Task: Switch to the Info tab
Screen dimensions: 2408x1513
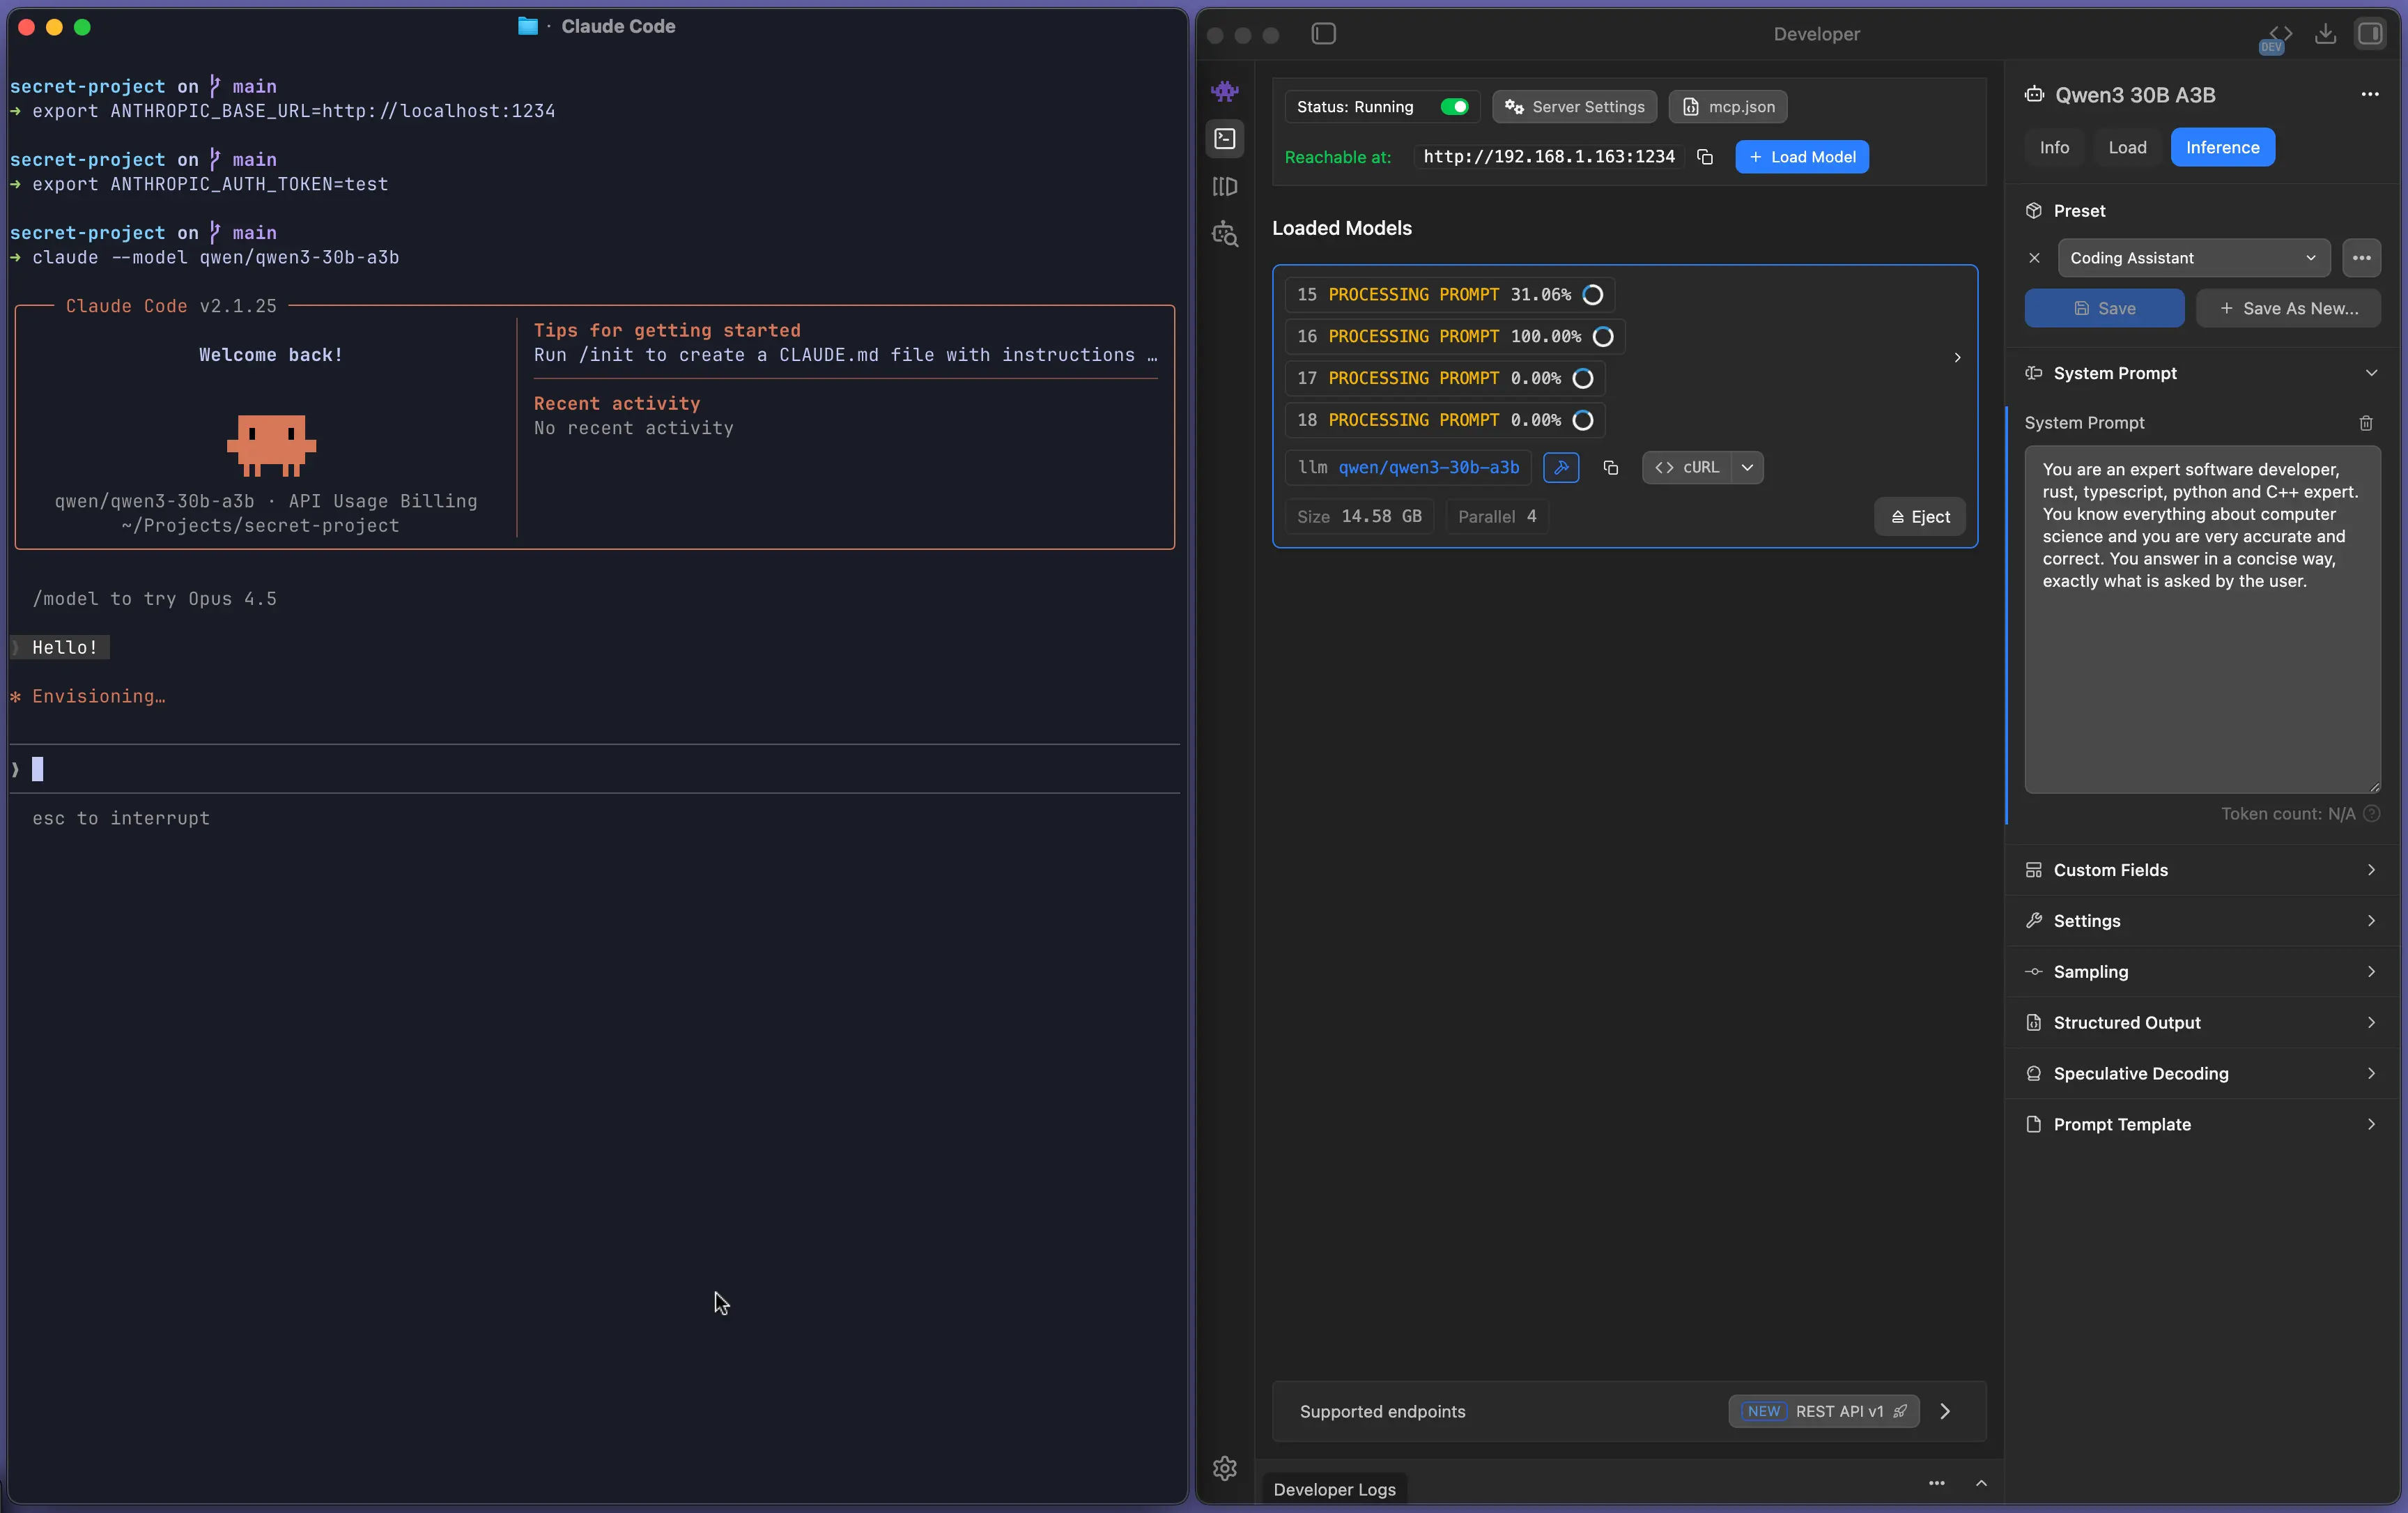Action: (2054, 147)
